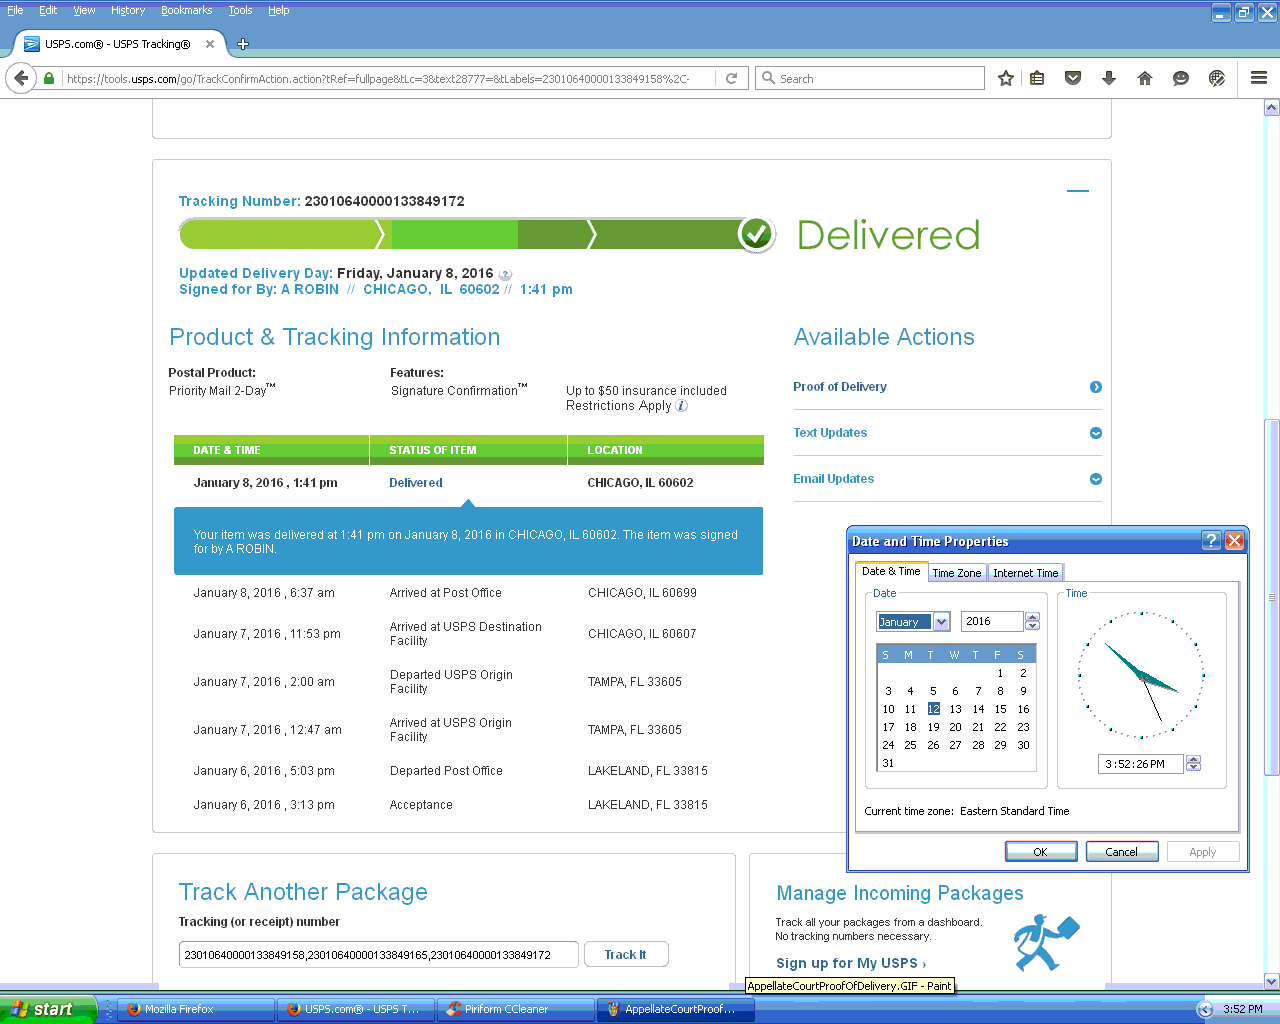The width and height of the screenshot is (1280, 1024).
Task: Open the Edit menu
Action: click(48, 10)
